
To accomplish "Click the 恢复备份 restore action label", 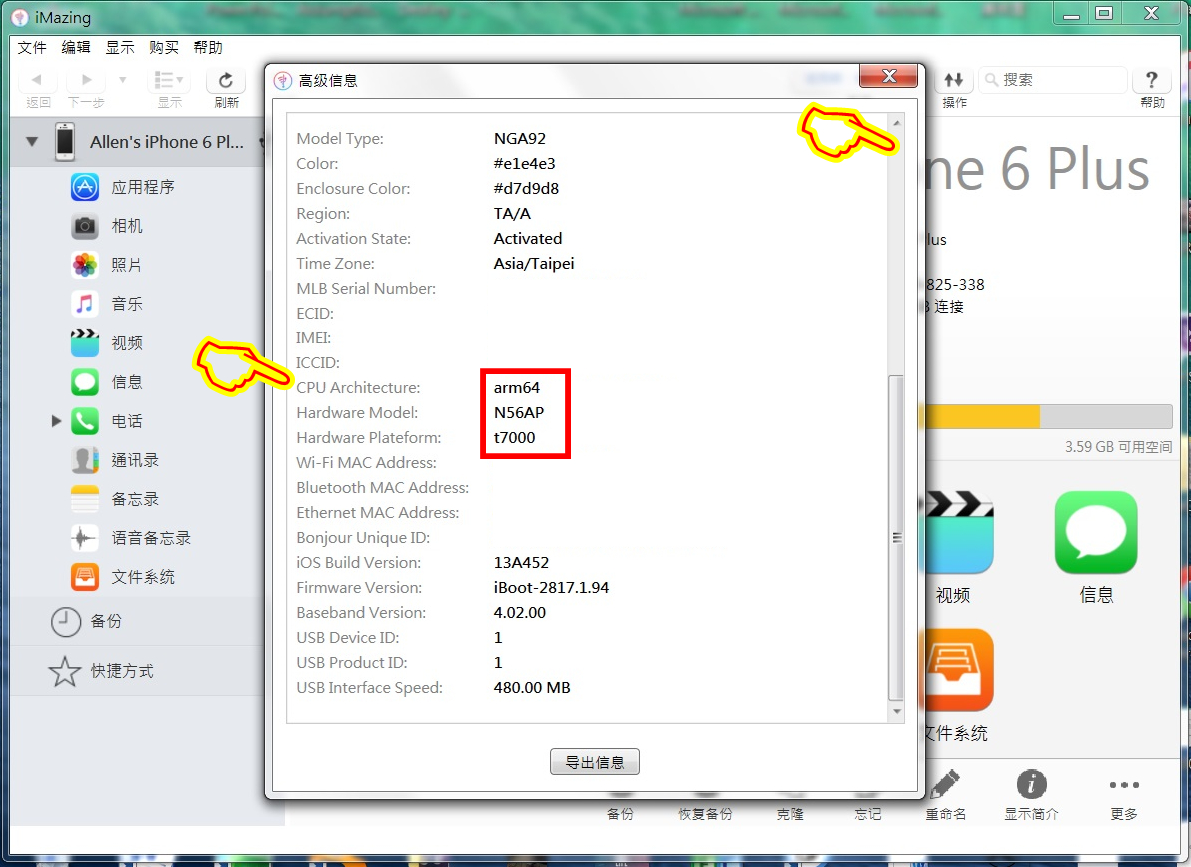I will [x=705, y=814].
